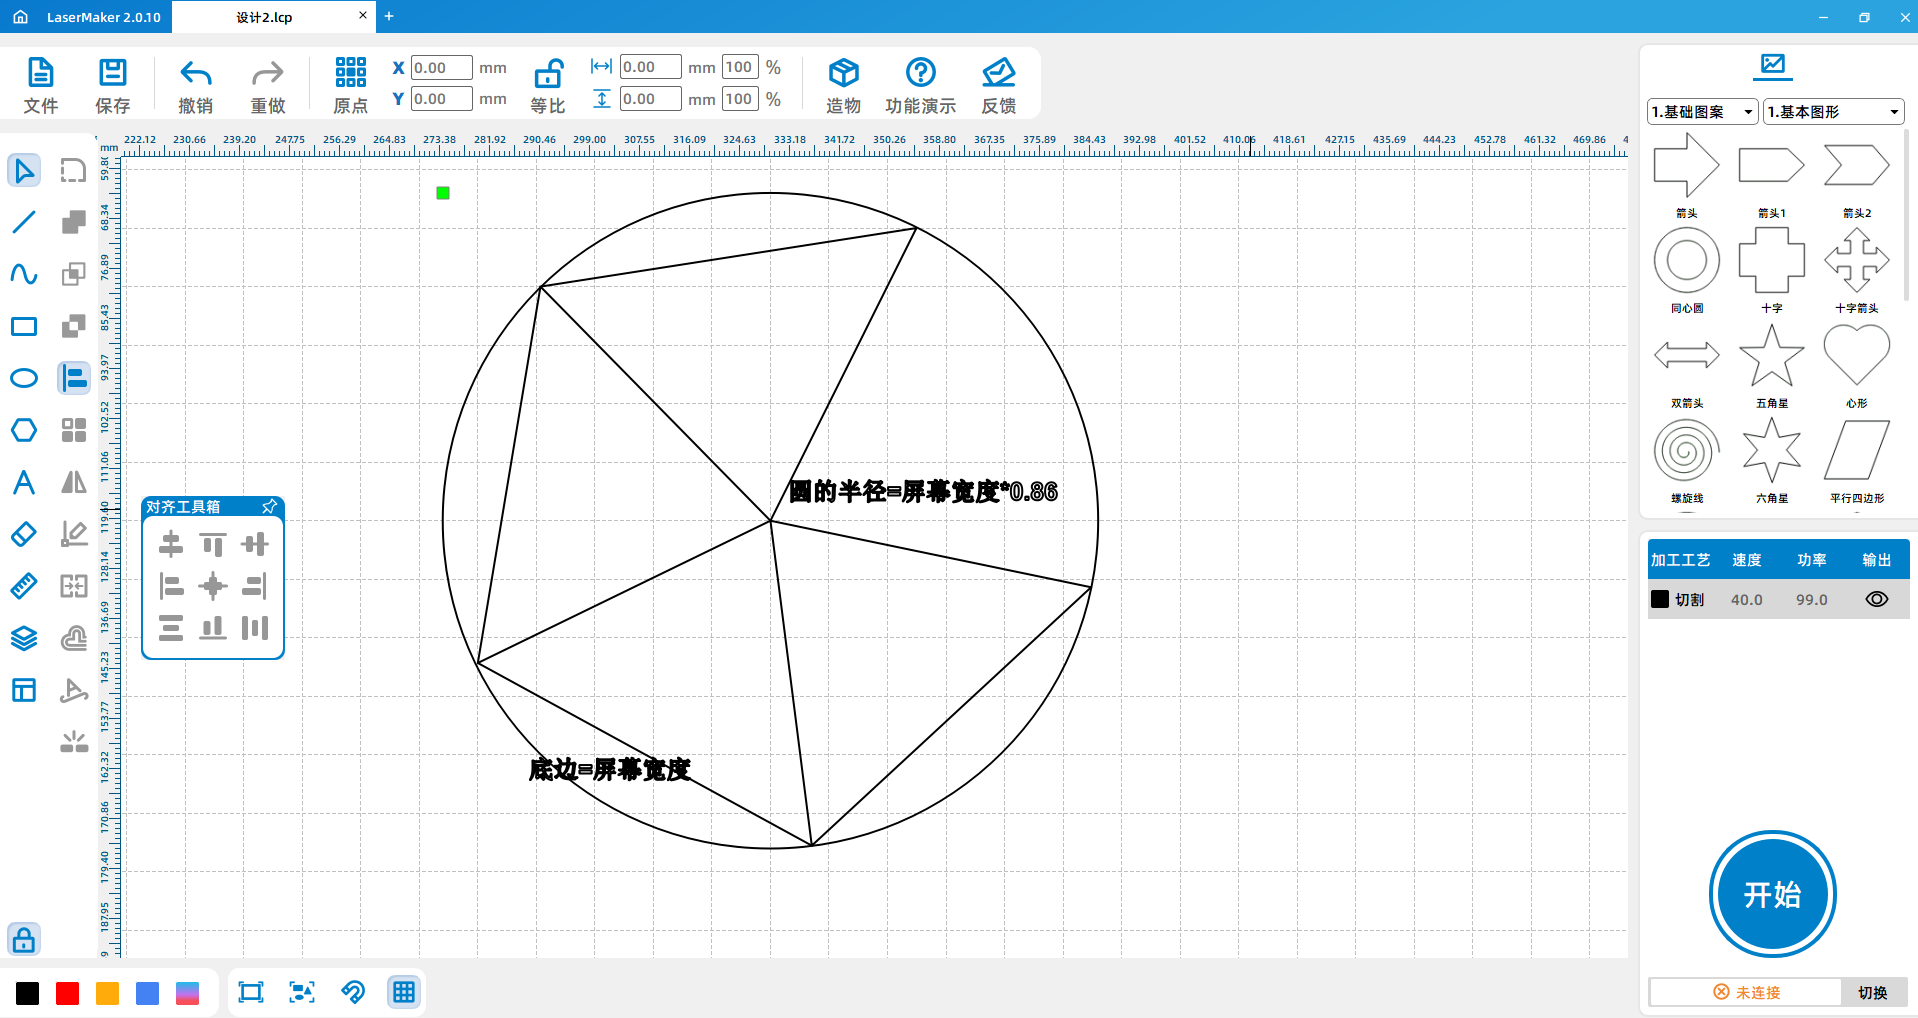The width and height of the screenshot is (1918, 1018).
Task: Open the 1.基础图案 dropdown
Action: (x=1703, y=112)
